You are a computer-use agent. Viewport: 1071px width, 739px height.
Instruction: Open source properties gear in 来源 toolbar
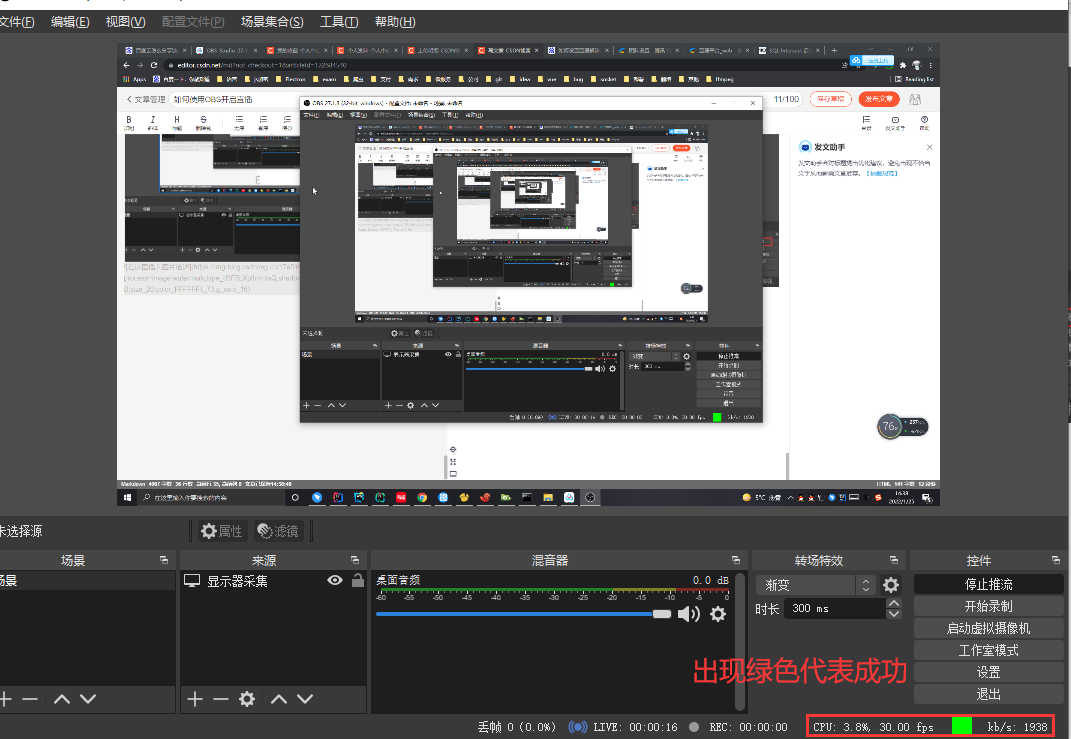coord(247,699)
